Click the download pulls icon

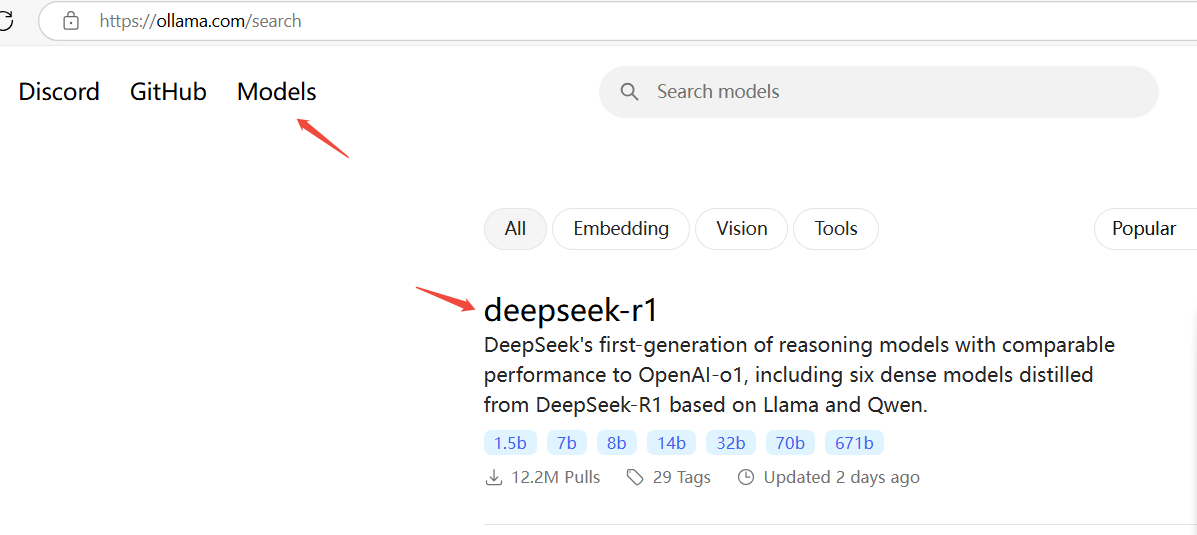pyautogui.click(x=494, y=478)
